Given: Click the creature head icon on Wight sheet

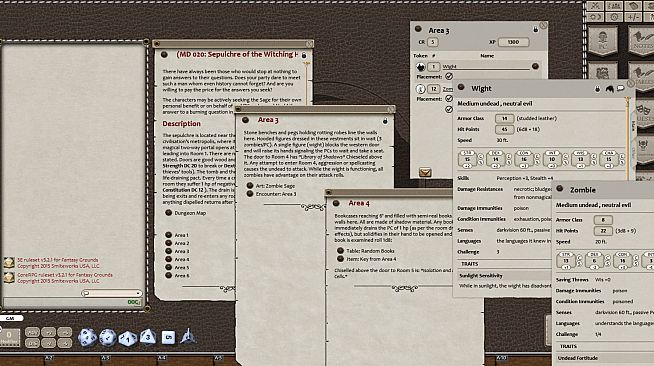Looking at the screenshot, I should [609, 89].
